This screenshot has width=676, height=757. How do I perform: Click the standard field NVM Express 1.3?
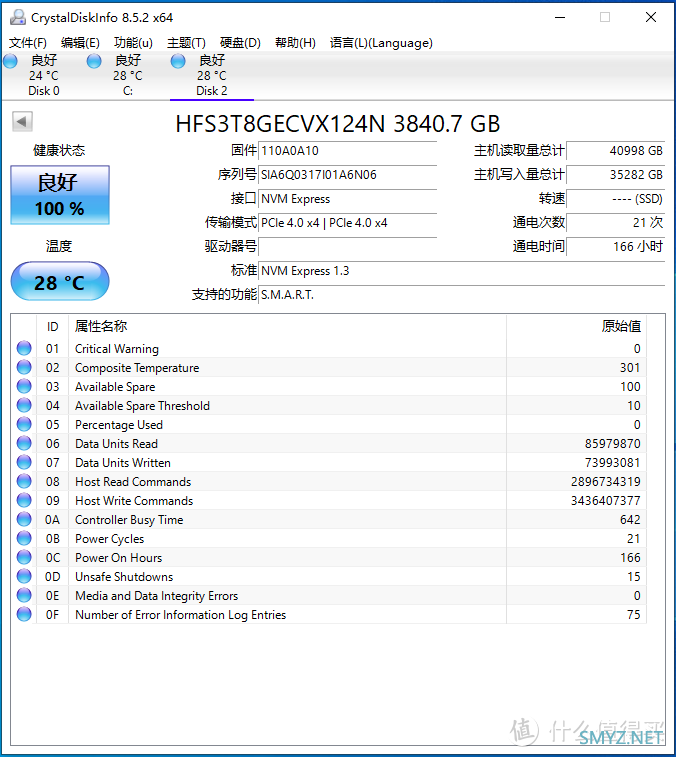point(462,271)
